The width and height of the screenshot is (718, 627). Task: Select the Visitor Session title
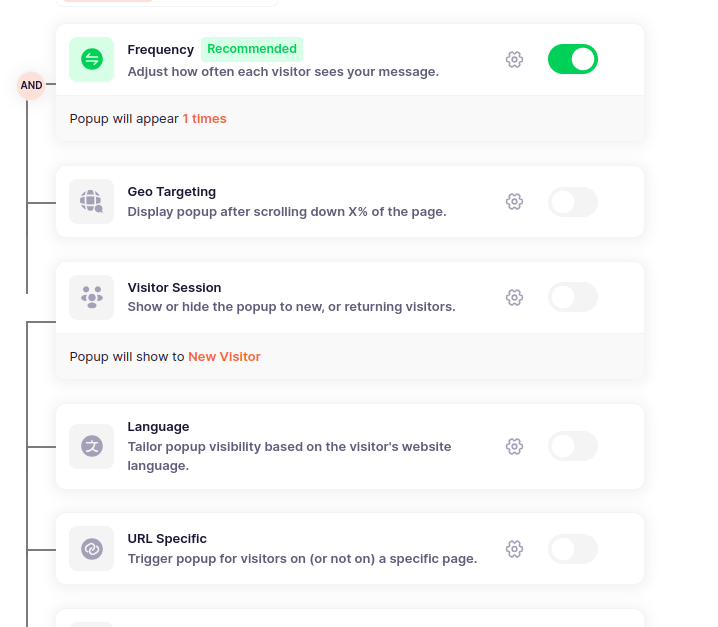174,288
